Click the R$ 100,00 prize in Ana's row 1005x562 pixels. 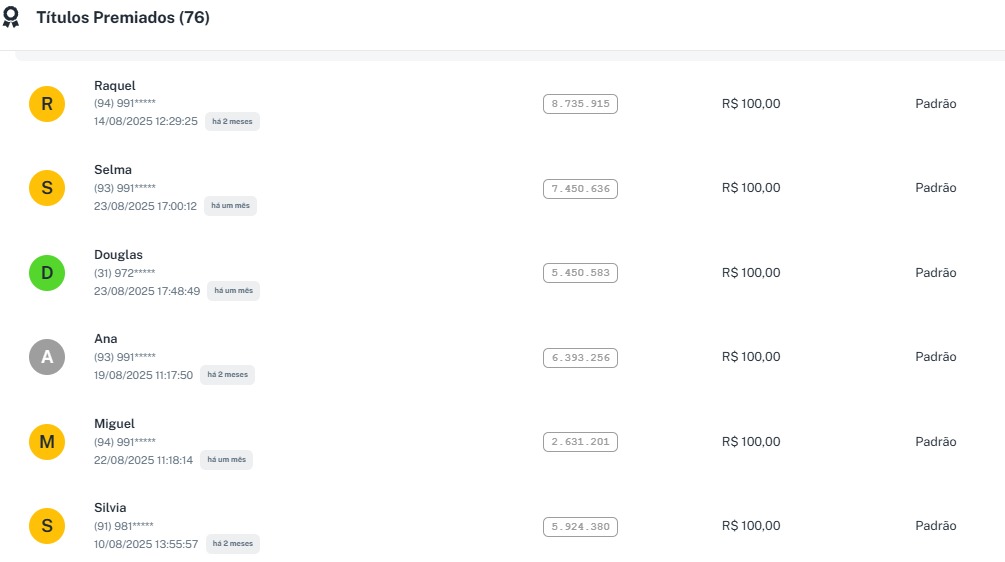tap(751, 357)
